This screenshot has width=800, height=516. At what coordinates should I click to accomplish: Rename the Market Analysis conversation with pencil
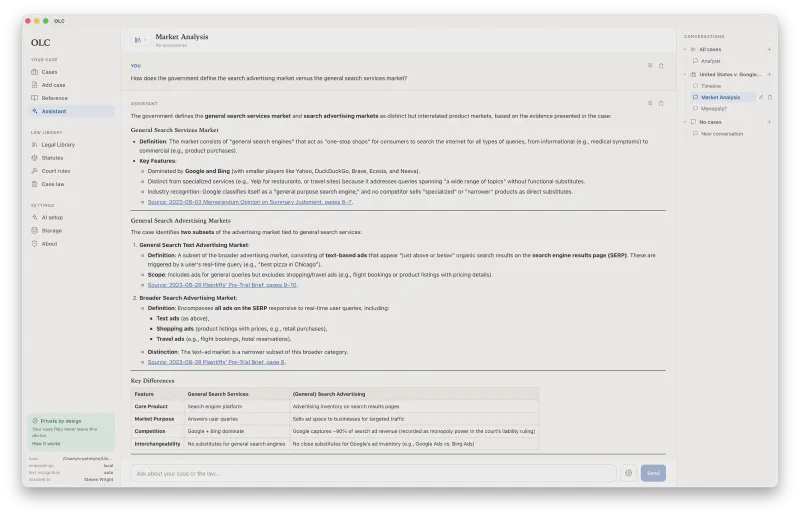tap(761, 97)
